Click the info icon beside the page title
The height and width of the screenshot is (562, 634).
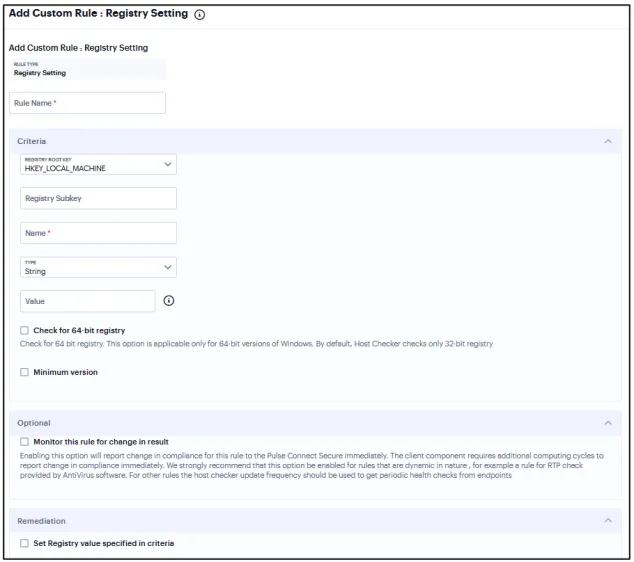coord(199,15)
